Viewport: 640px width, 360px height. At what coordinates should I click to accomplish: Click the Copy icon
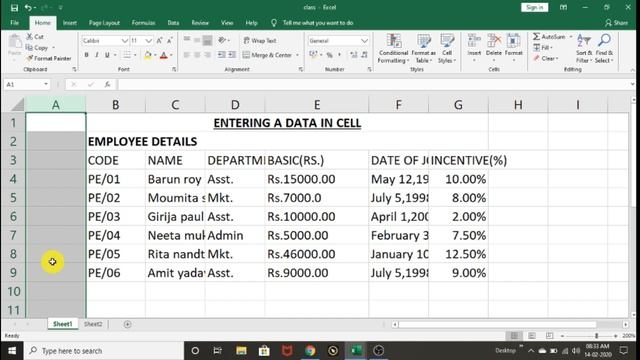click(x=29, y=48)
